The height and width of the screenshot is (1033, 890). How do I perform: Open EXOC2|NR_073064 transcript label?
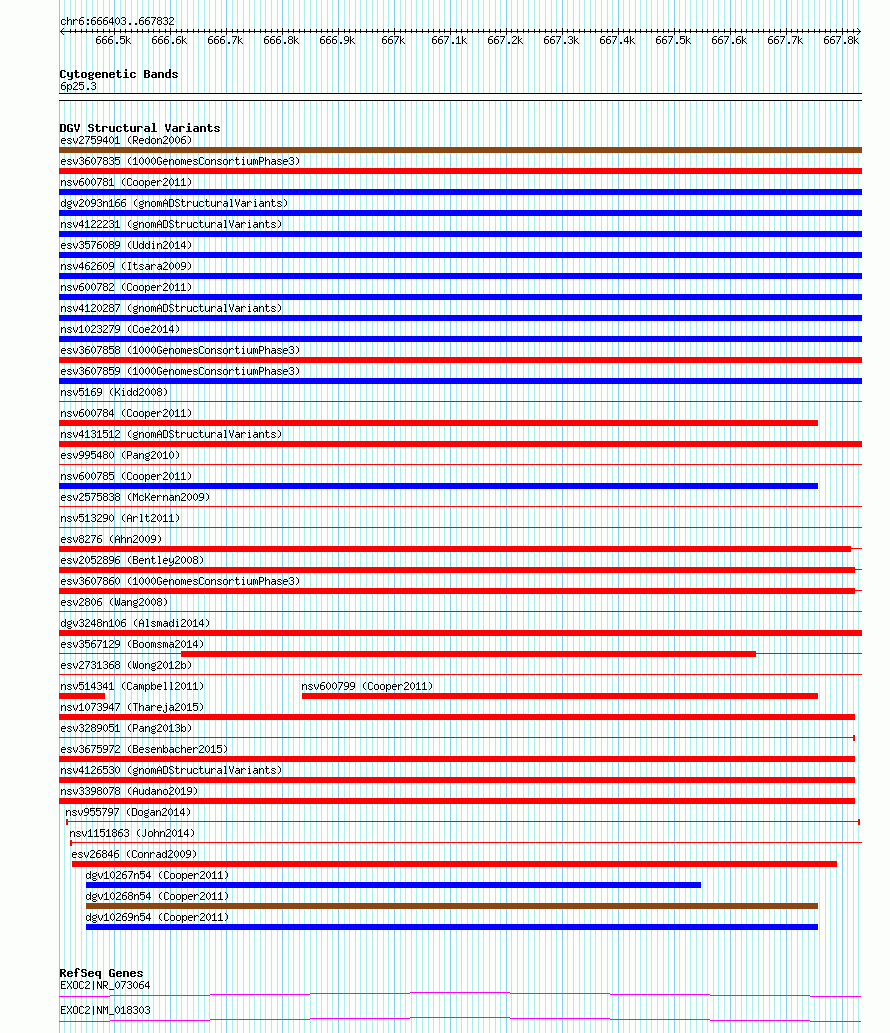coord(105,986)
